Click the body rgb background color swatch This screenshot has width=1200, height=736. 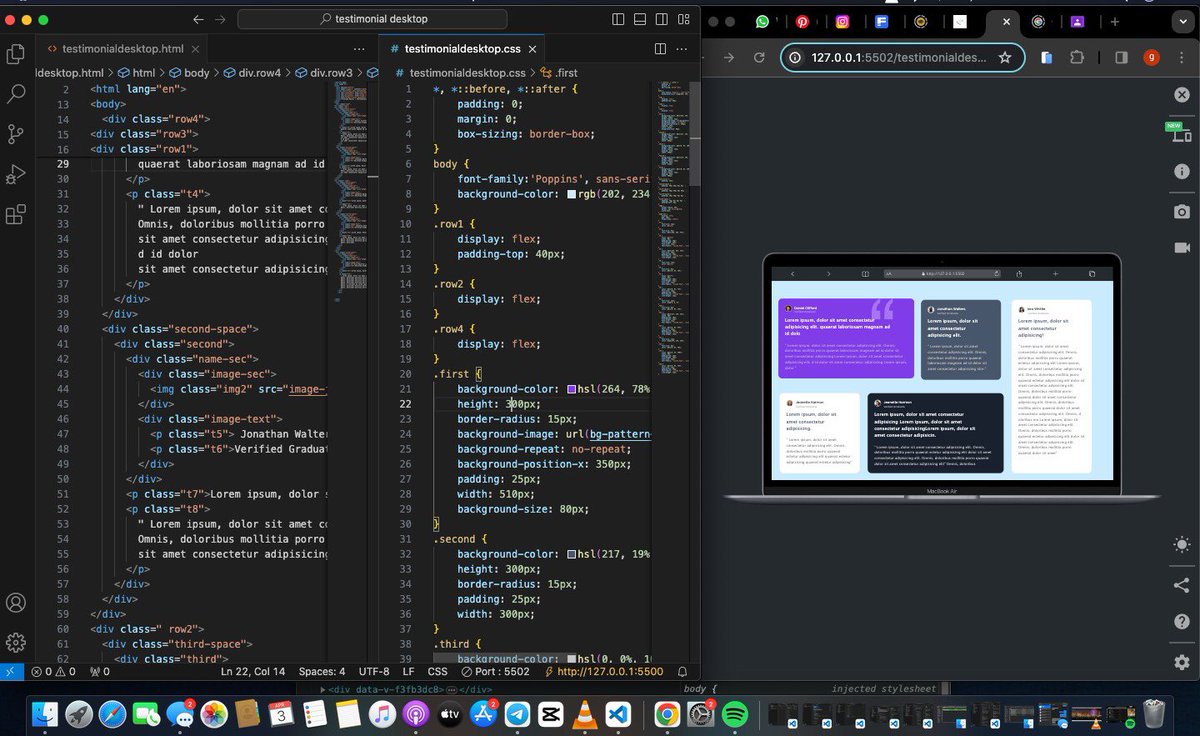pos(571,194)
